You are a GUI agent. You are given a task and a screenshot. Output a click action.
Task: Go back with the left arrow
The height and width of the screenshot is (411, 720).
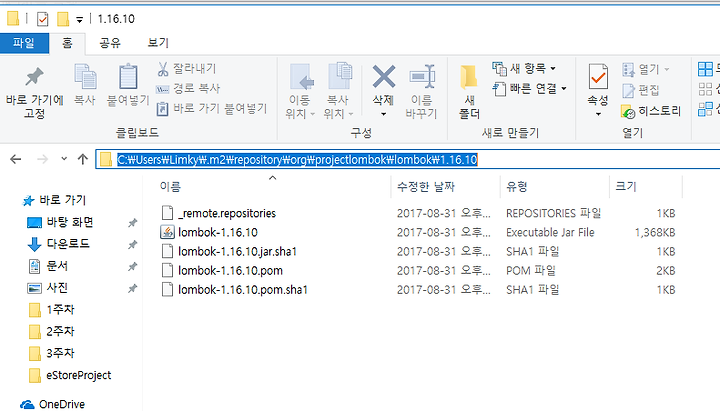coord(16,159)
